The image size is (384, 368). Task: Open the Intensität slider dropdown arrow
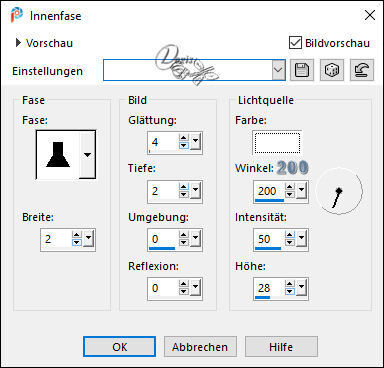[x=301, y=239]
